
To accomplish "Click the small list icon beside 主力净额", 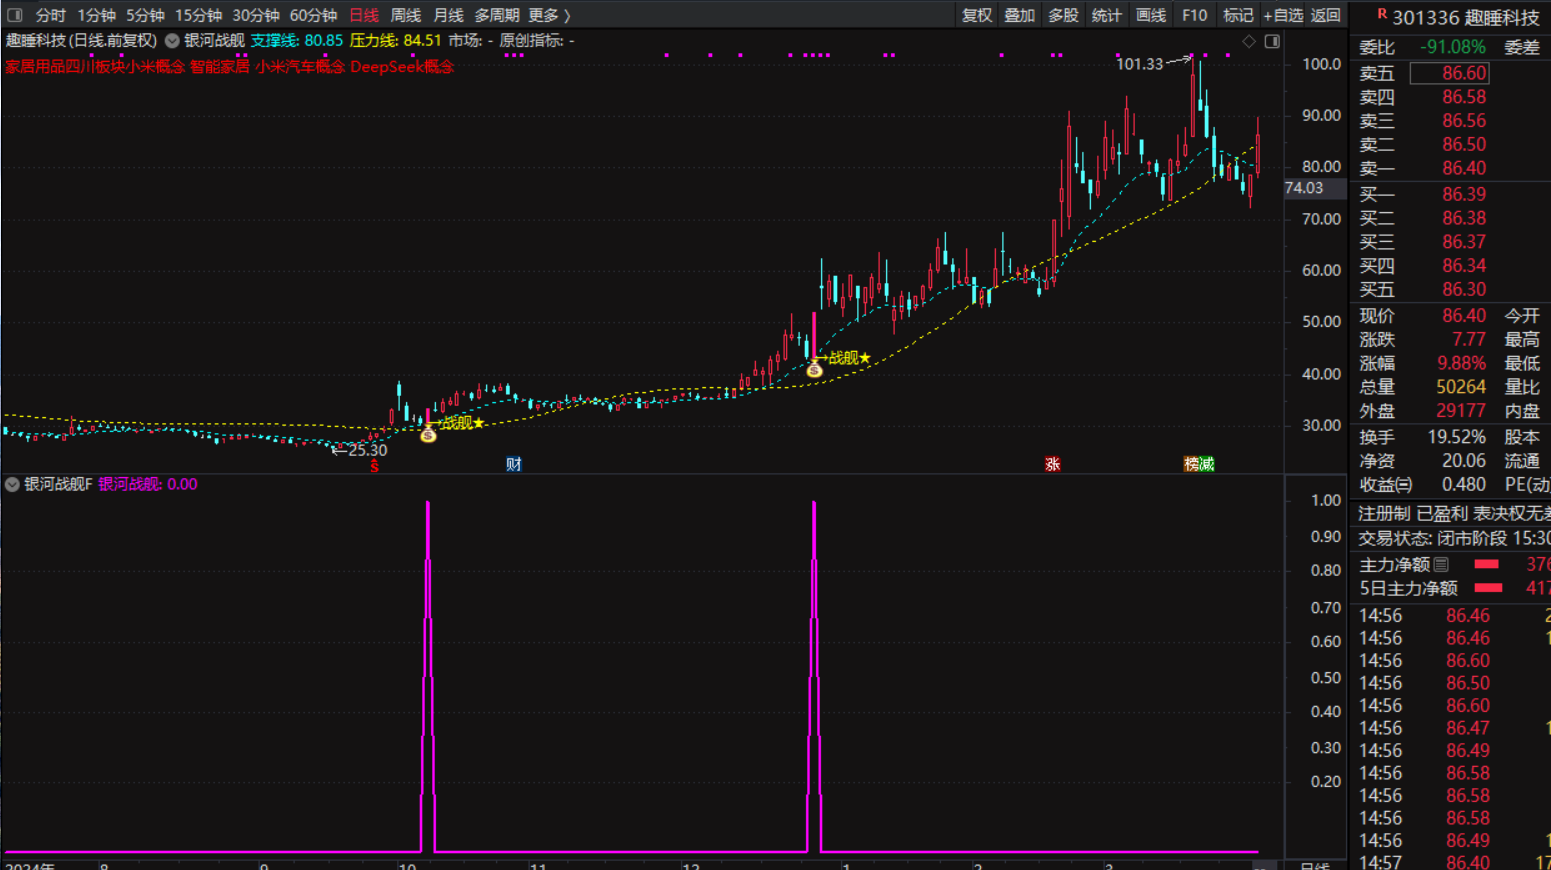I will click(x=1441, y=565).
